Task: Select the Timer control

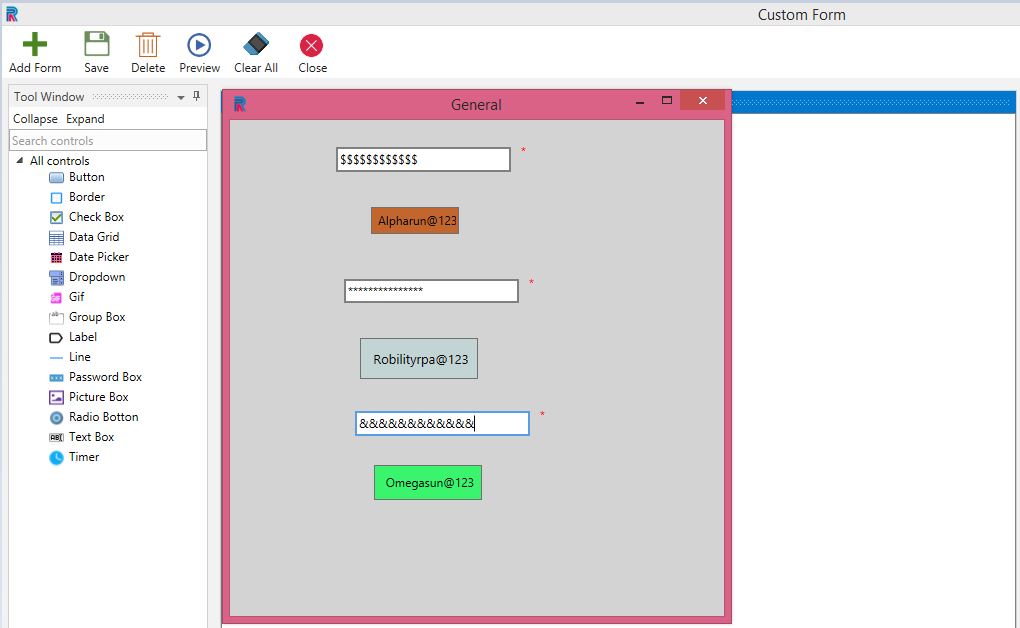Action: [x=84, y=457]
